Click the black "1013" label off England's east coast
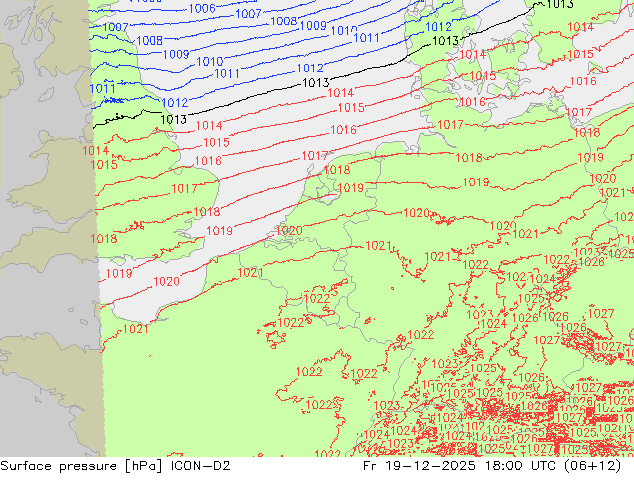 coord(173,119)
